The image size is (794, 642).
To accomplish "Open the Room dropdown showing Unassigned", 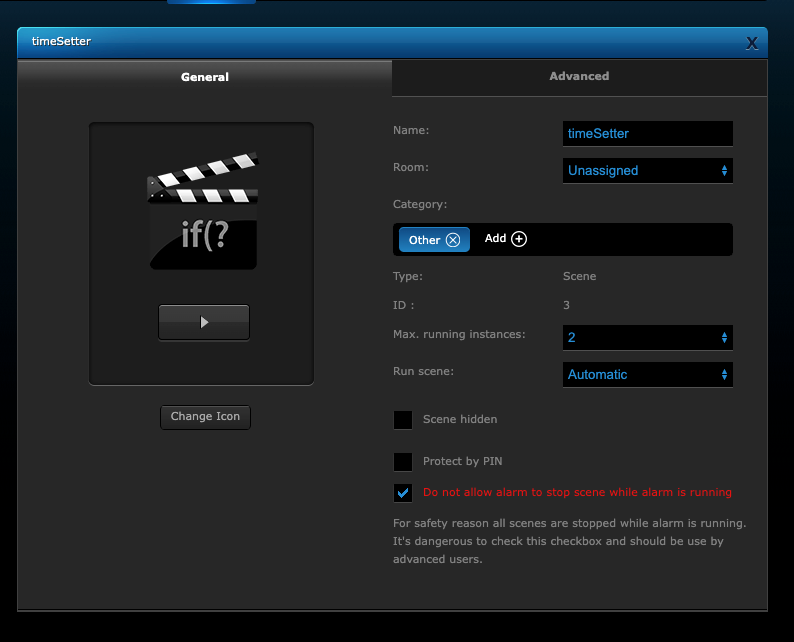I will (647, 171).
